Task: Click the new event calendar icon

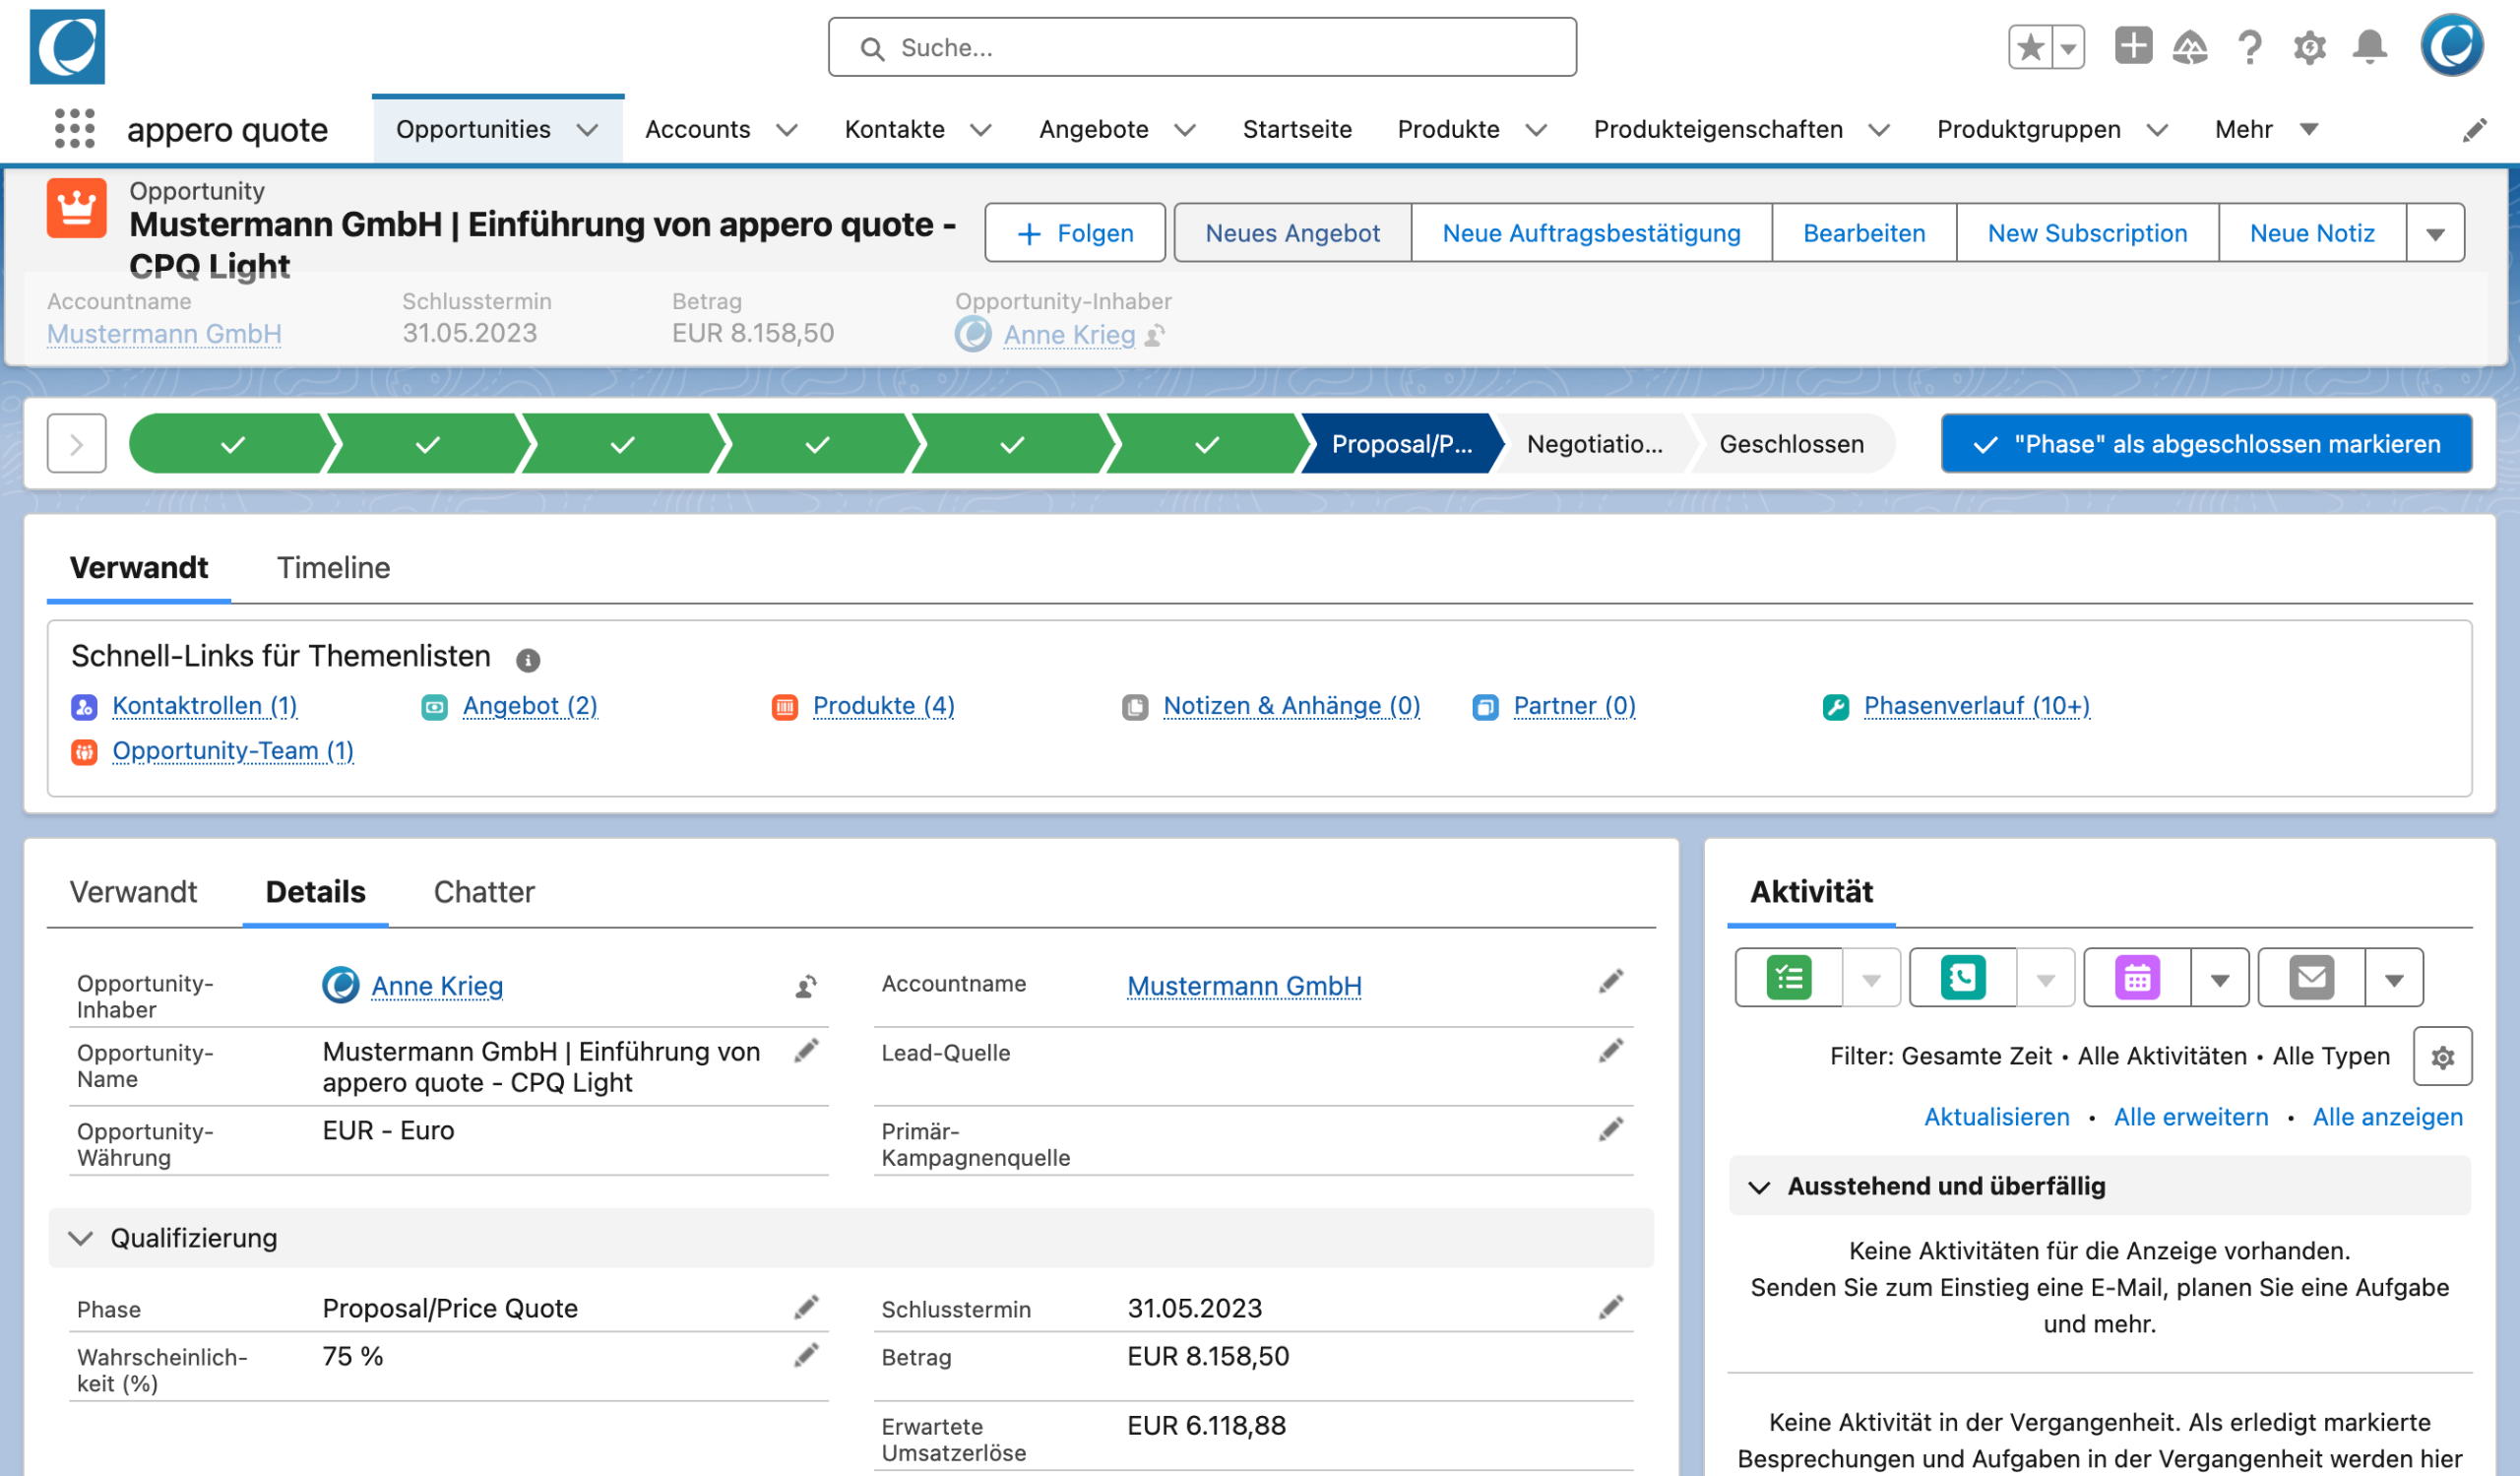Action: [2137, 977]
